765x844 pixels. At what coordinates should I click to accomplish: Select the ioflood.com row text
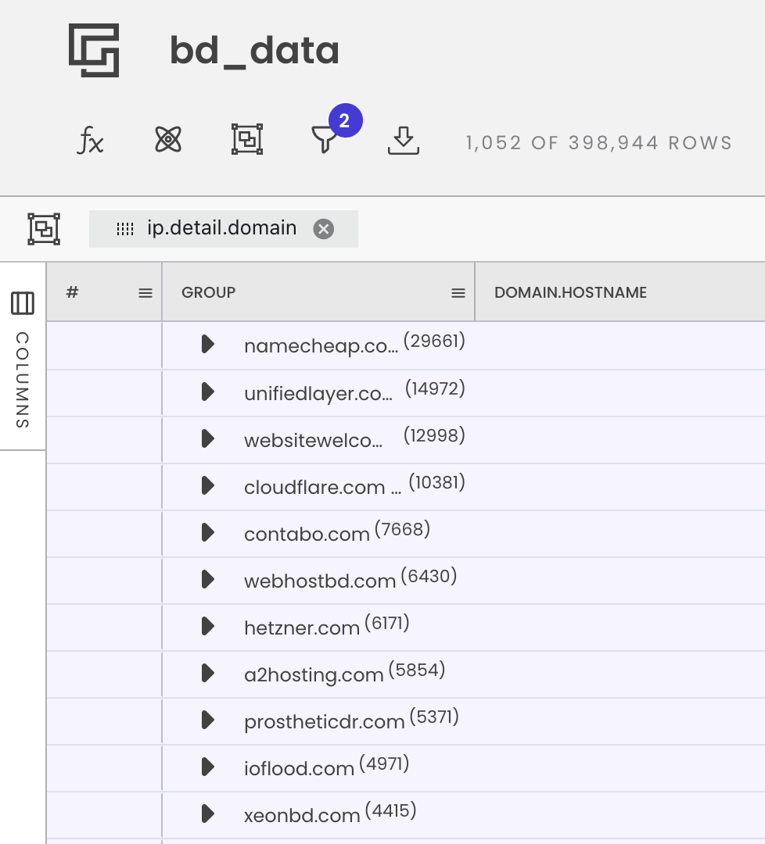tap(299, 768)
